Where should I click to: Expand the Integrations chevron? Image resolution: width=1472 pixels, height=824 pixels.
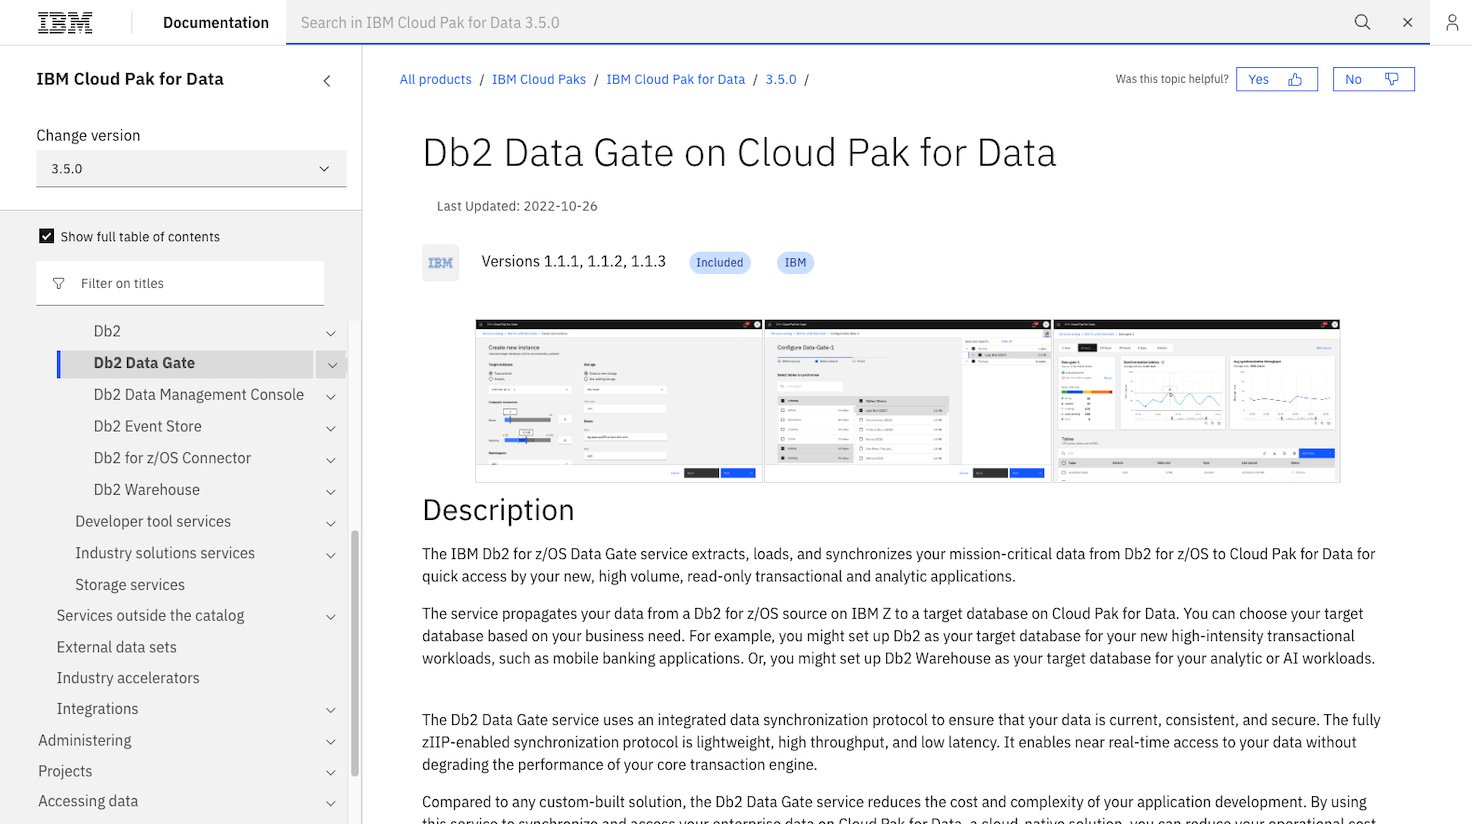[331, 710]
